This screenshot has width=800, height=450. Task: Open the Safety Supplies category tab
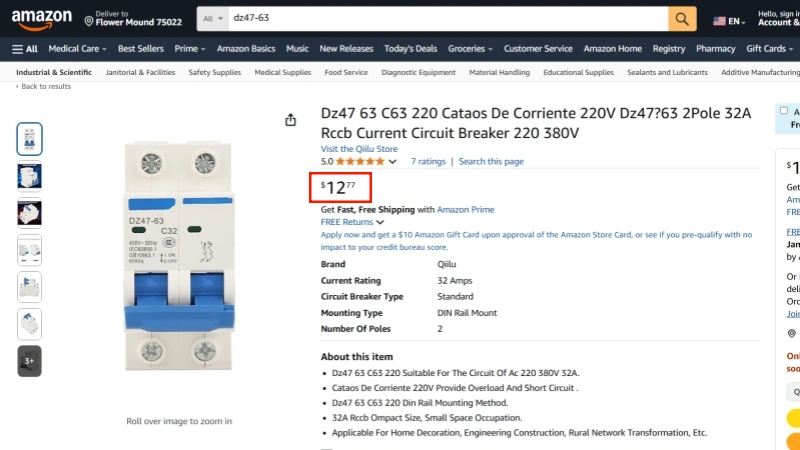214,72
